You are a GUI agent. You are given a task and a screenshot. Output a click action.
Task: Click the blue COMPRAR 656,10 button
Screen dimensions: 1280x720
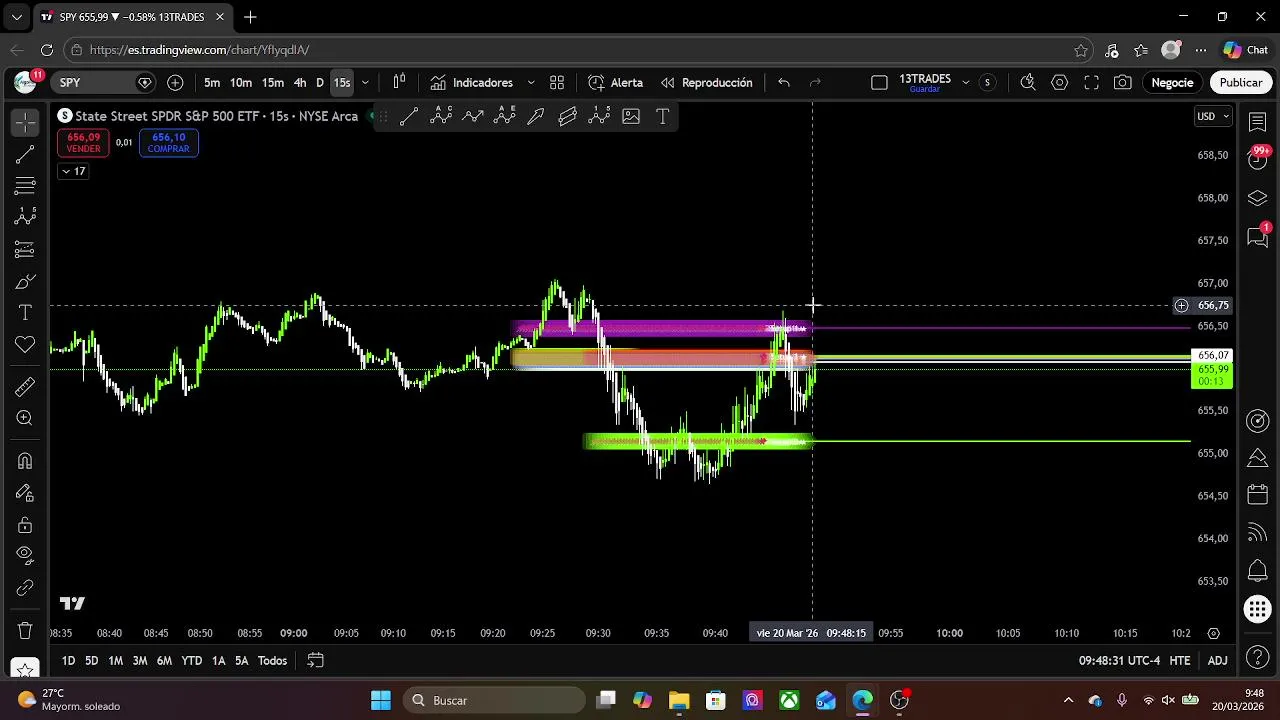168,143
